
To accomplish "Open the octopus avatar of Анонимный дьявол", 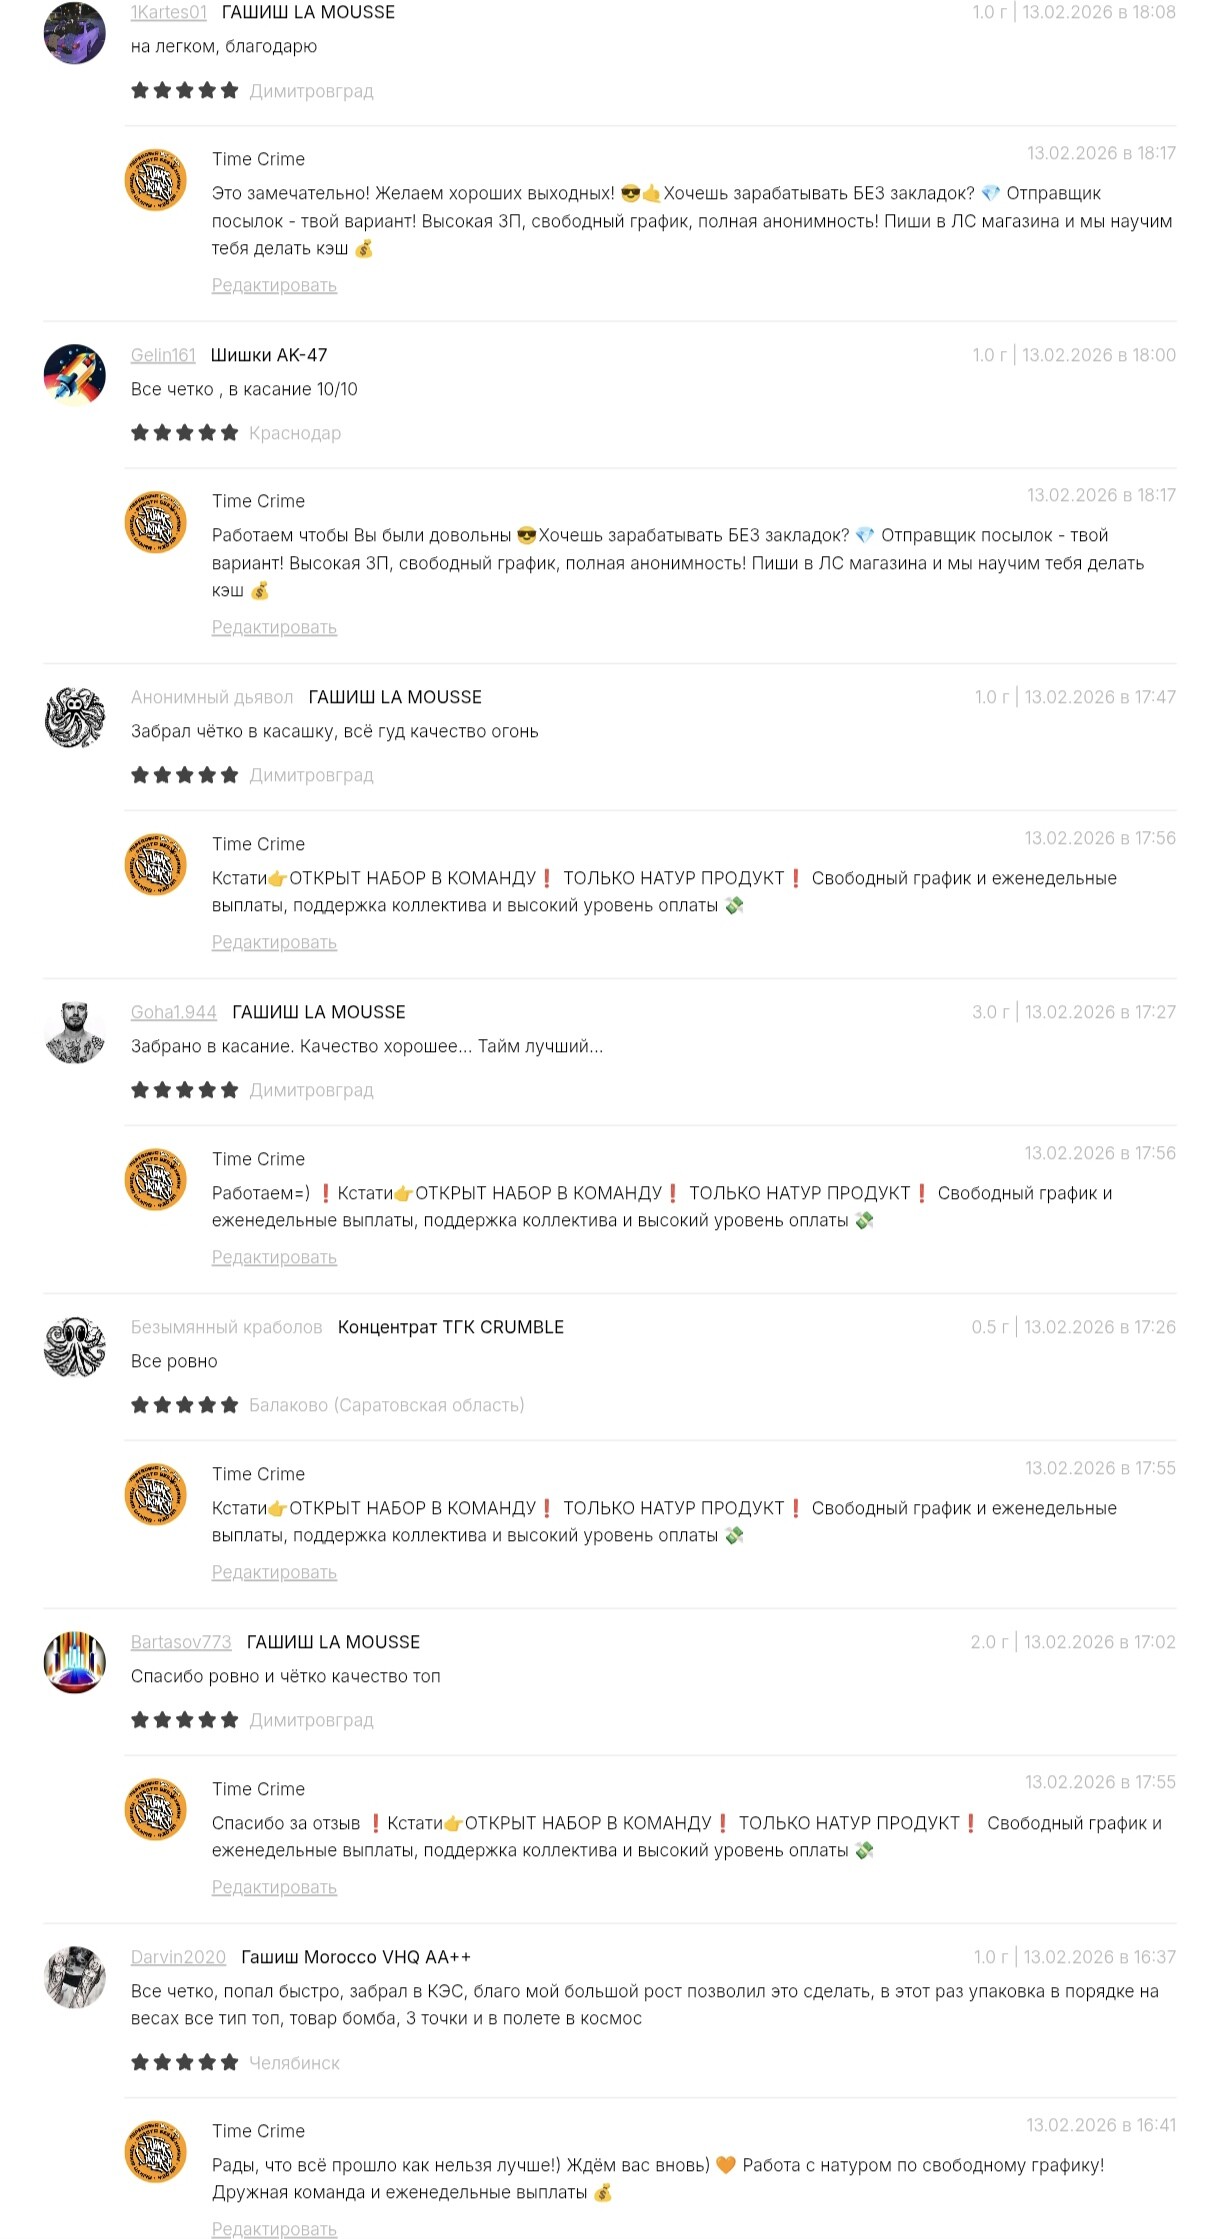I will (75, 717).
